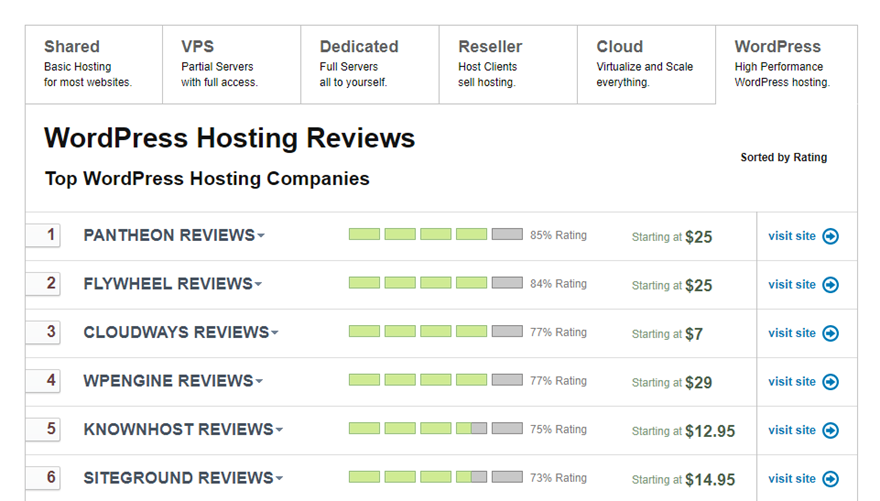Click the arrow icon in SiteGround row
880x501 pixels.
pyautogui.click(x=831, y=479)
